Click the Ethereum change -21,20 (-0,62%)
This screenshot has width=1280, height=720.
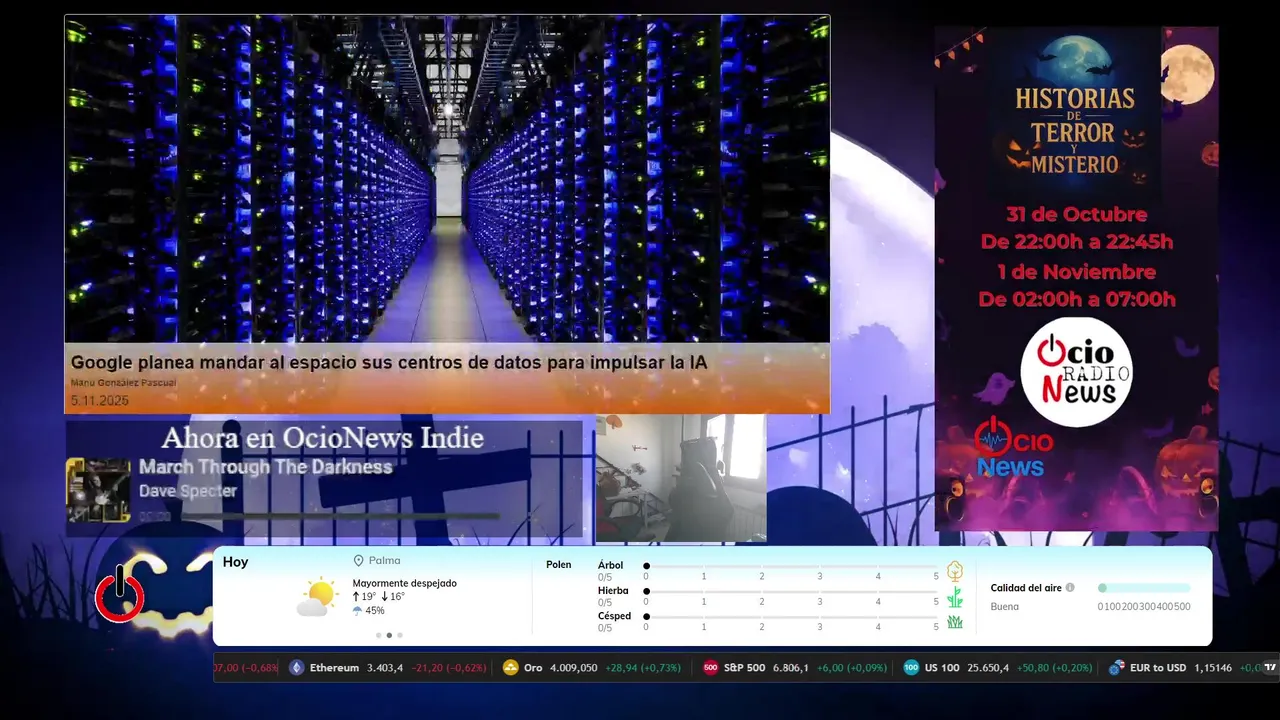[449, 668]
